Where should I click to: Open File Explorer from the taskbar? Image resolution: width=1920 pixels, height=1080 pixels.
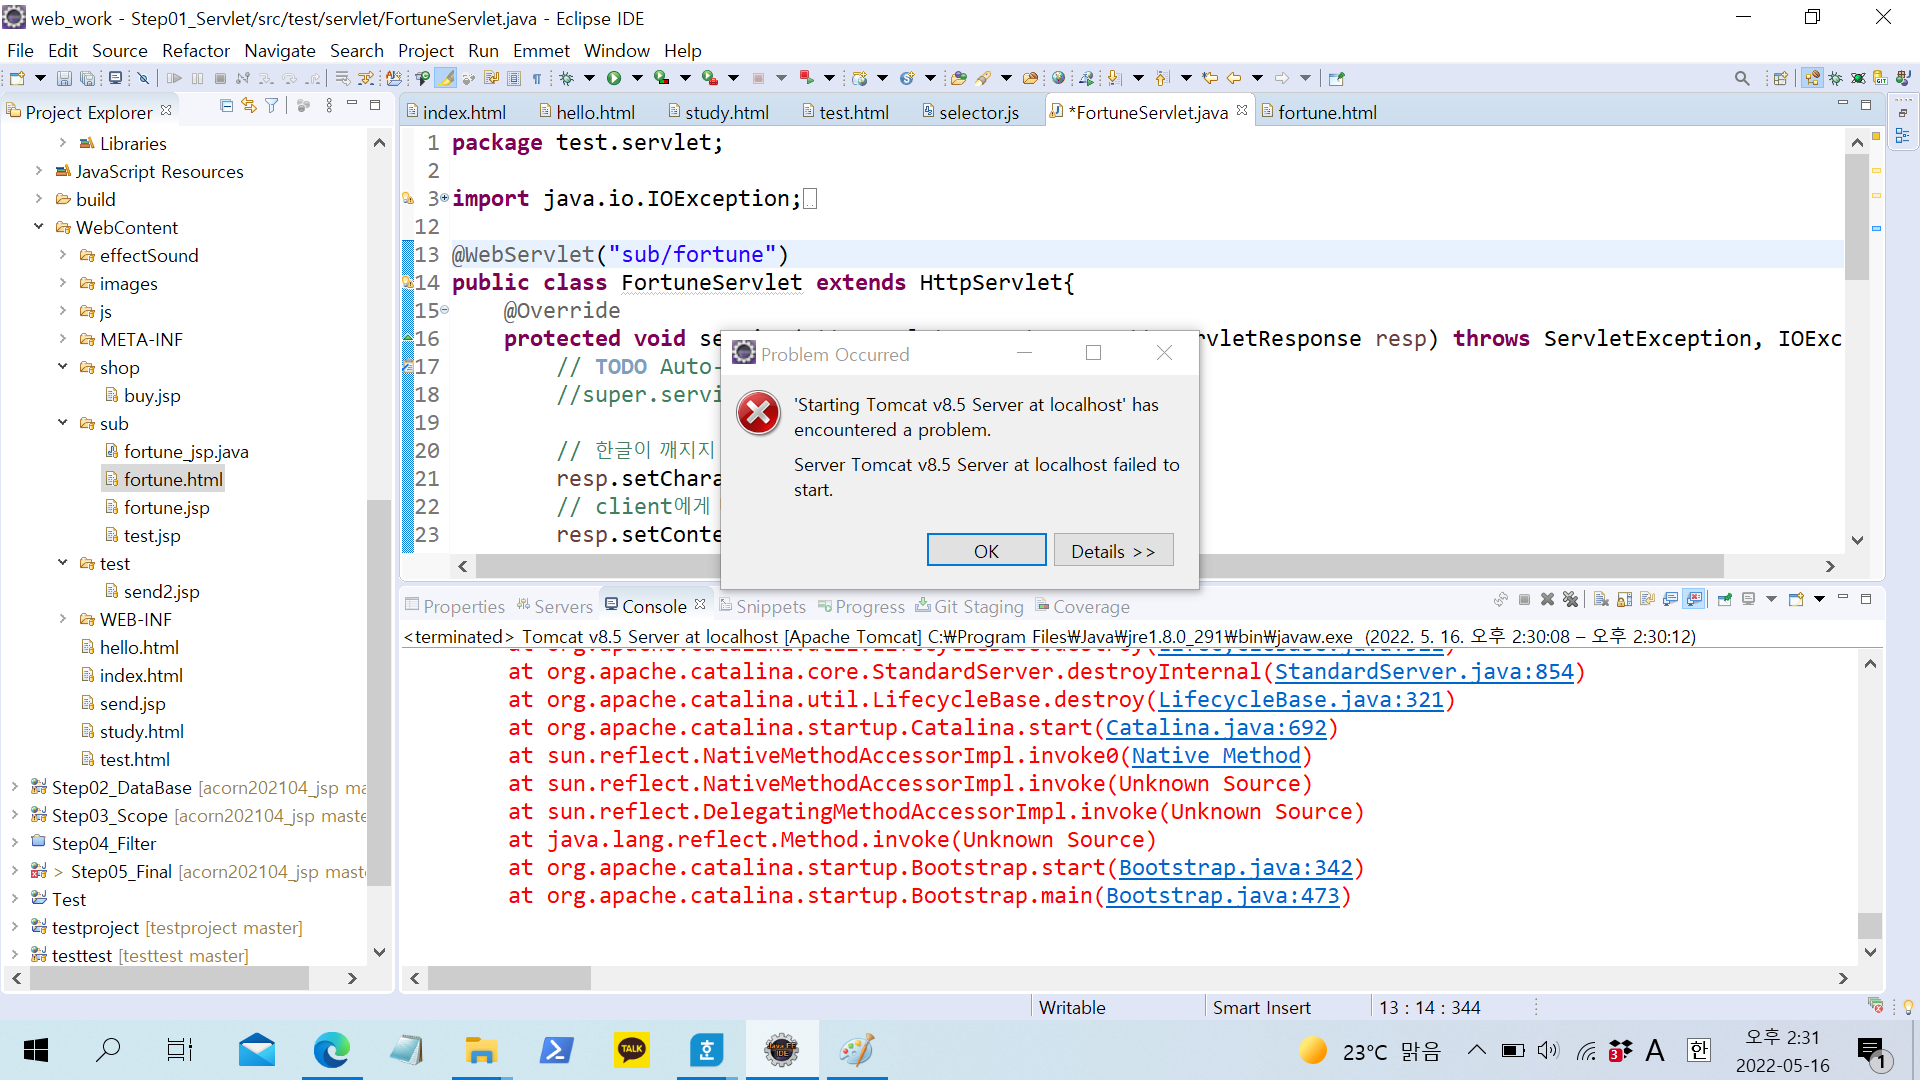click(x=481, y=1050)
